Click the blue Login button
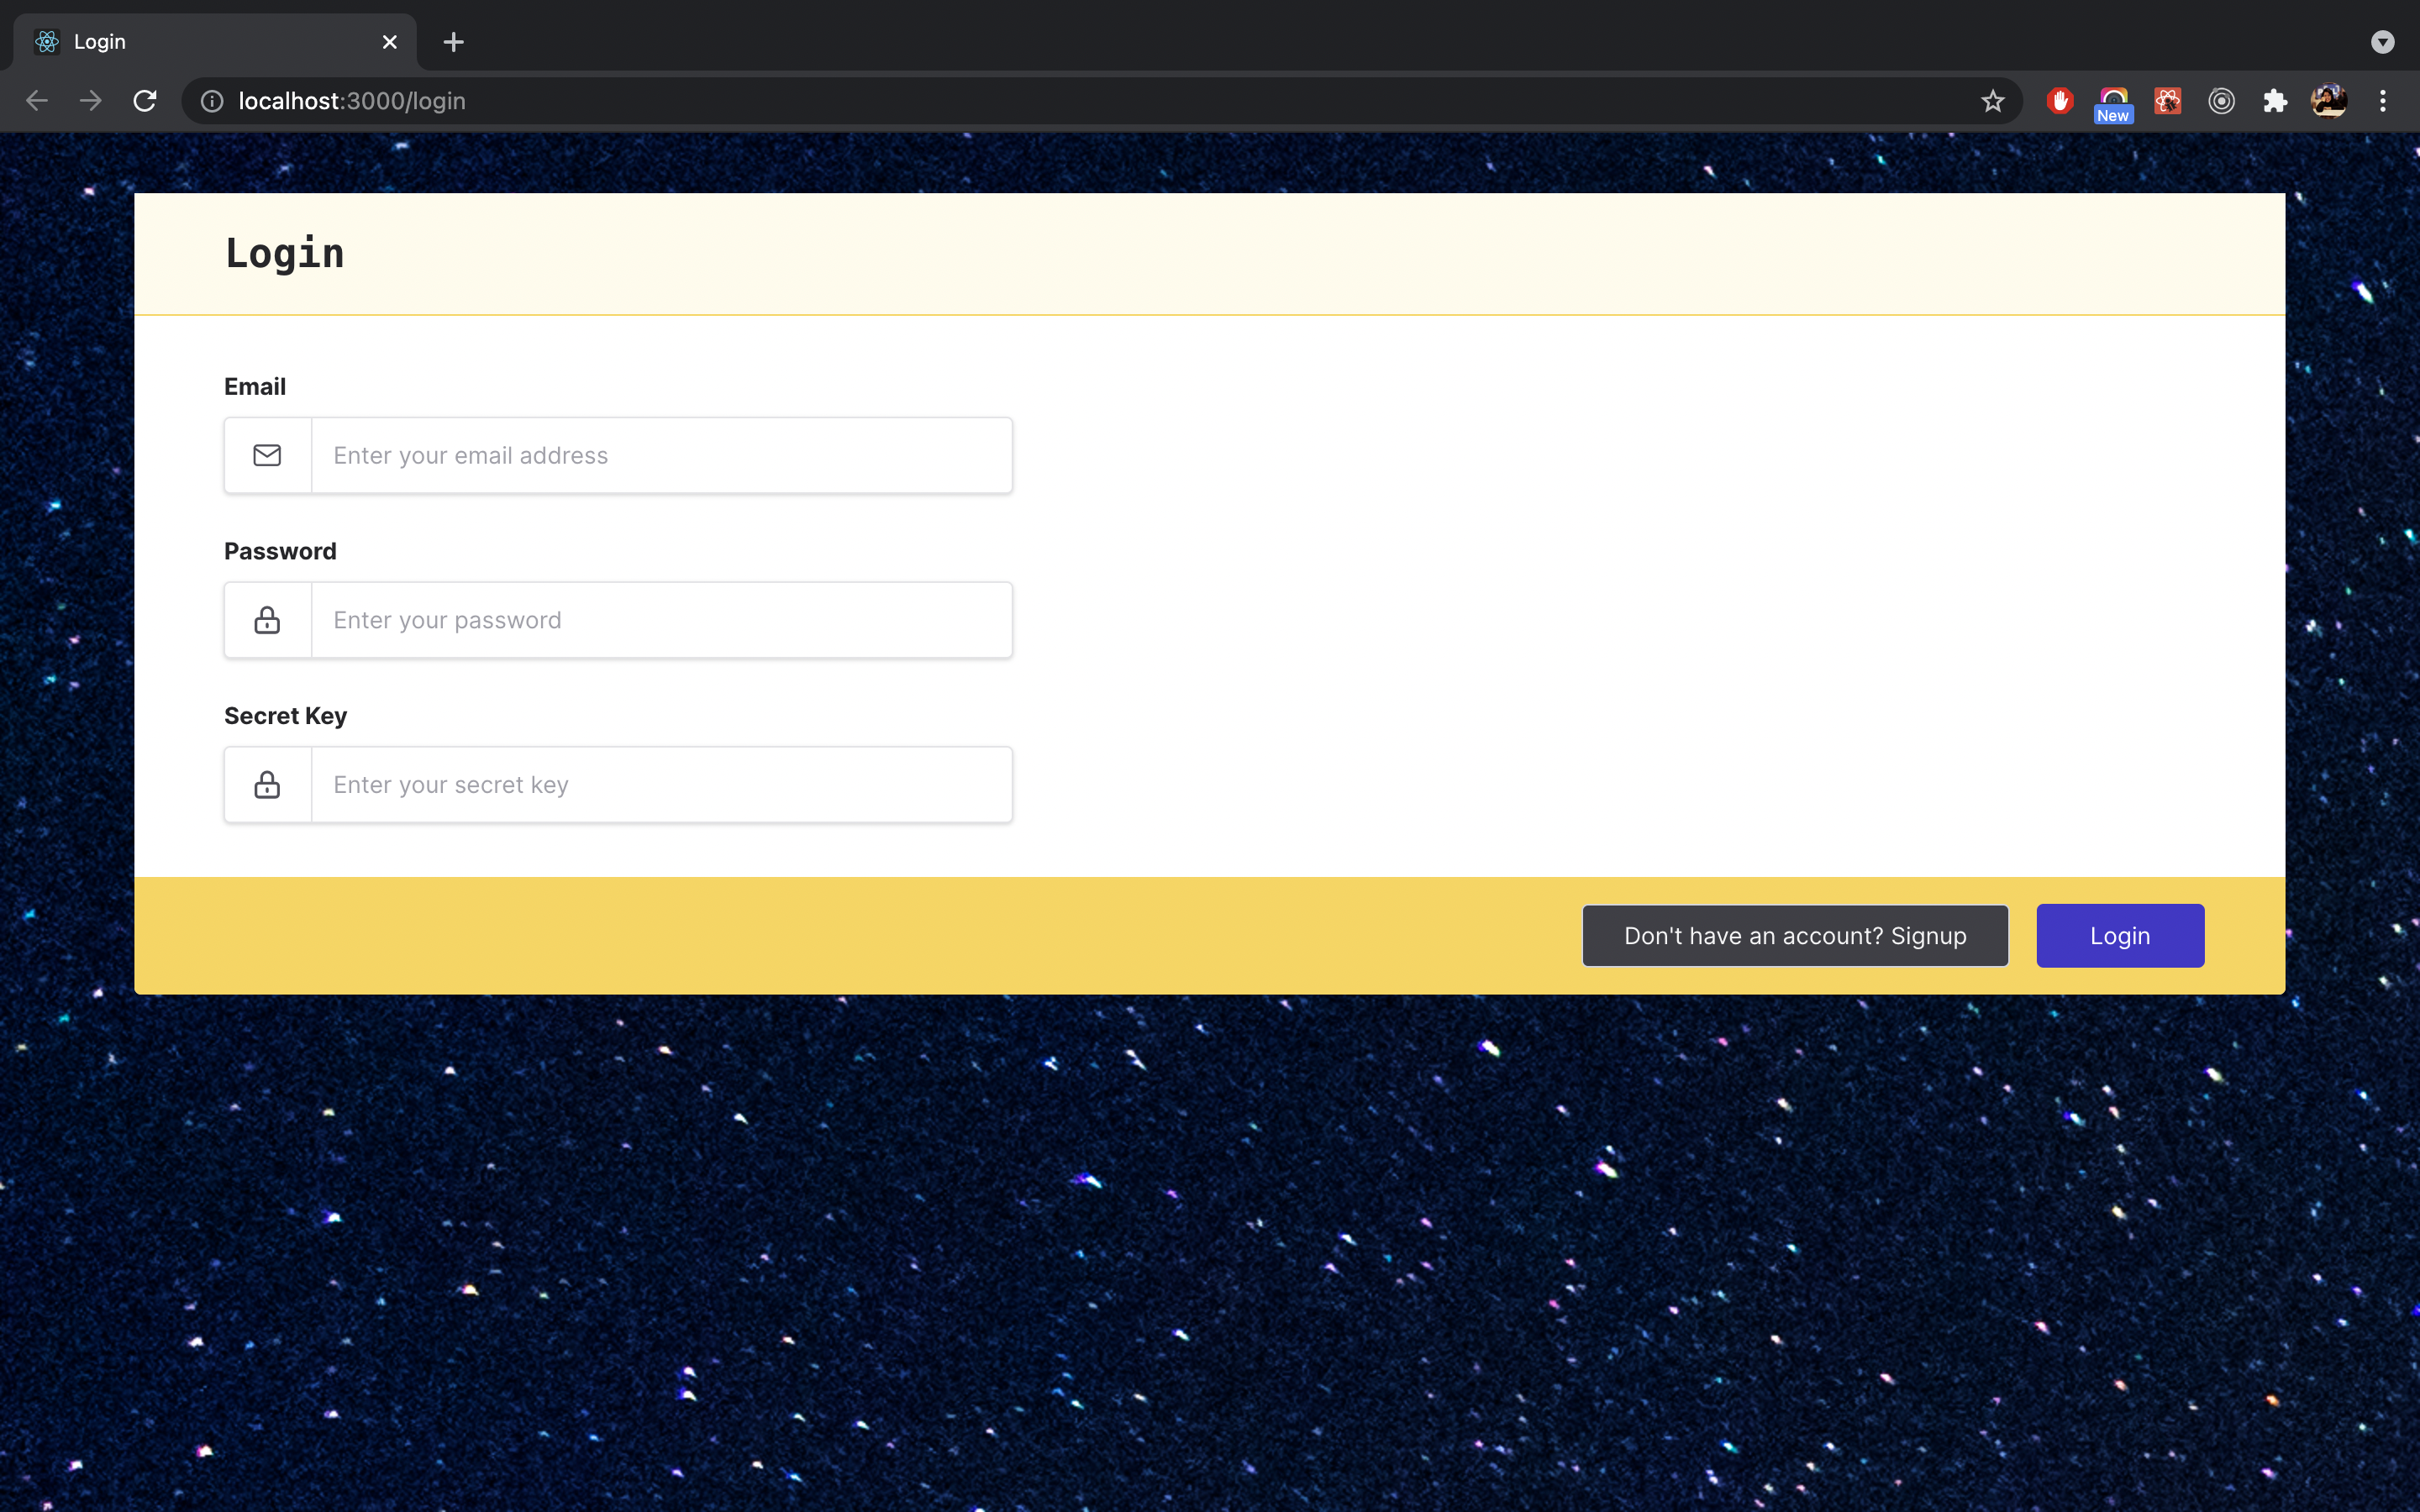2420x1512 pixels. (2119, 936)
